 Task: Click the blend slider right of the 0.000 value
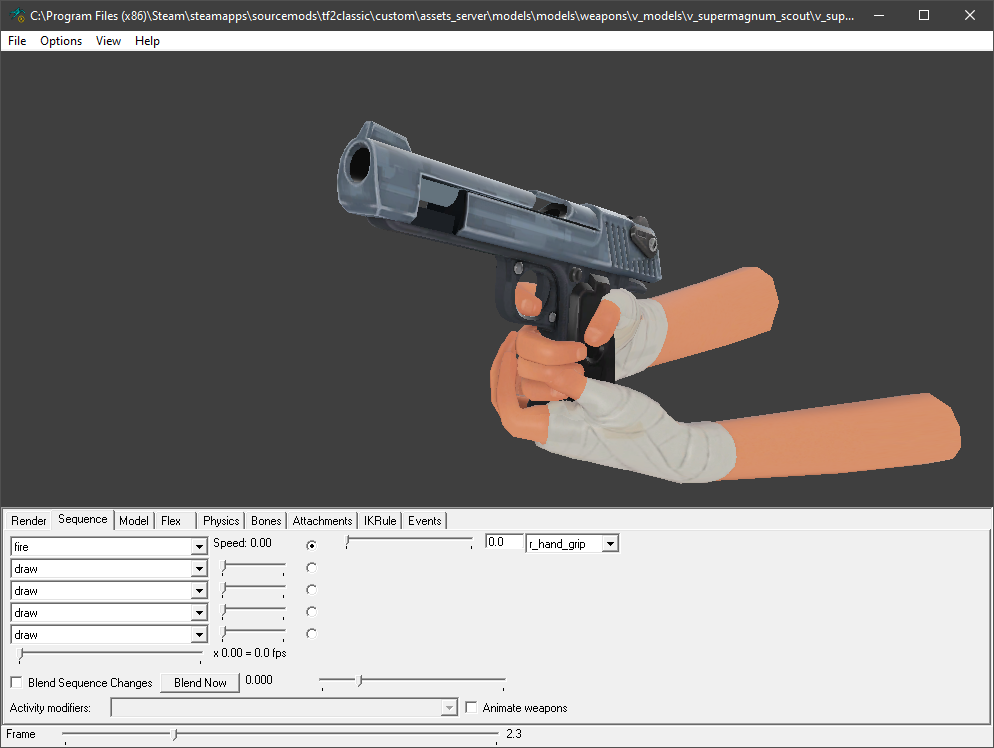(413, 681)
